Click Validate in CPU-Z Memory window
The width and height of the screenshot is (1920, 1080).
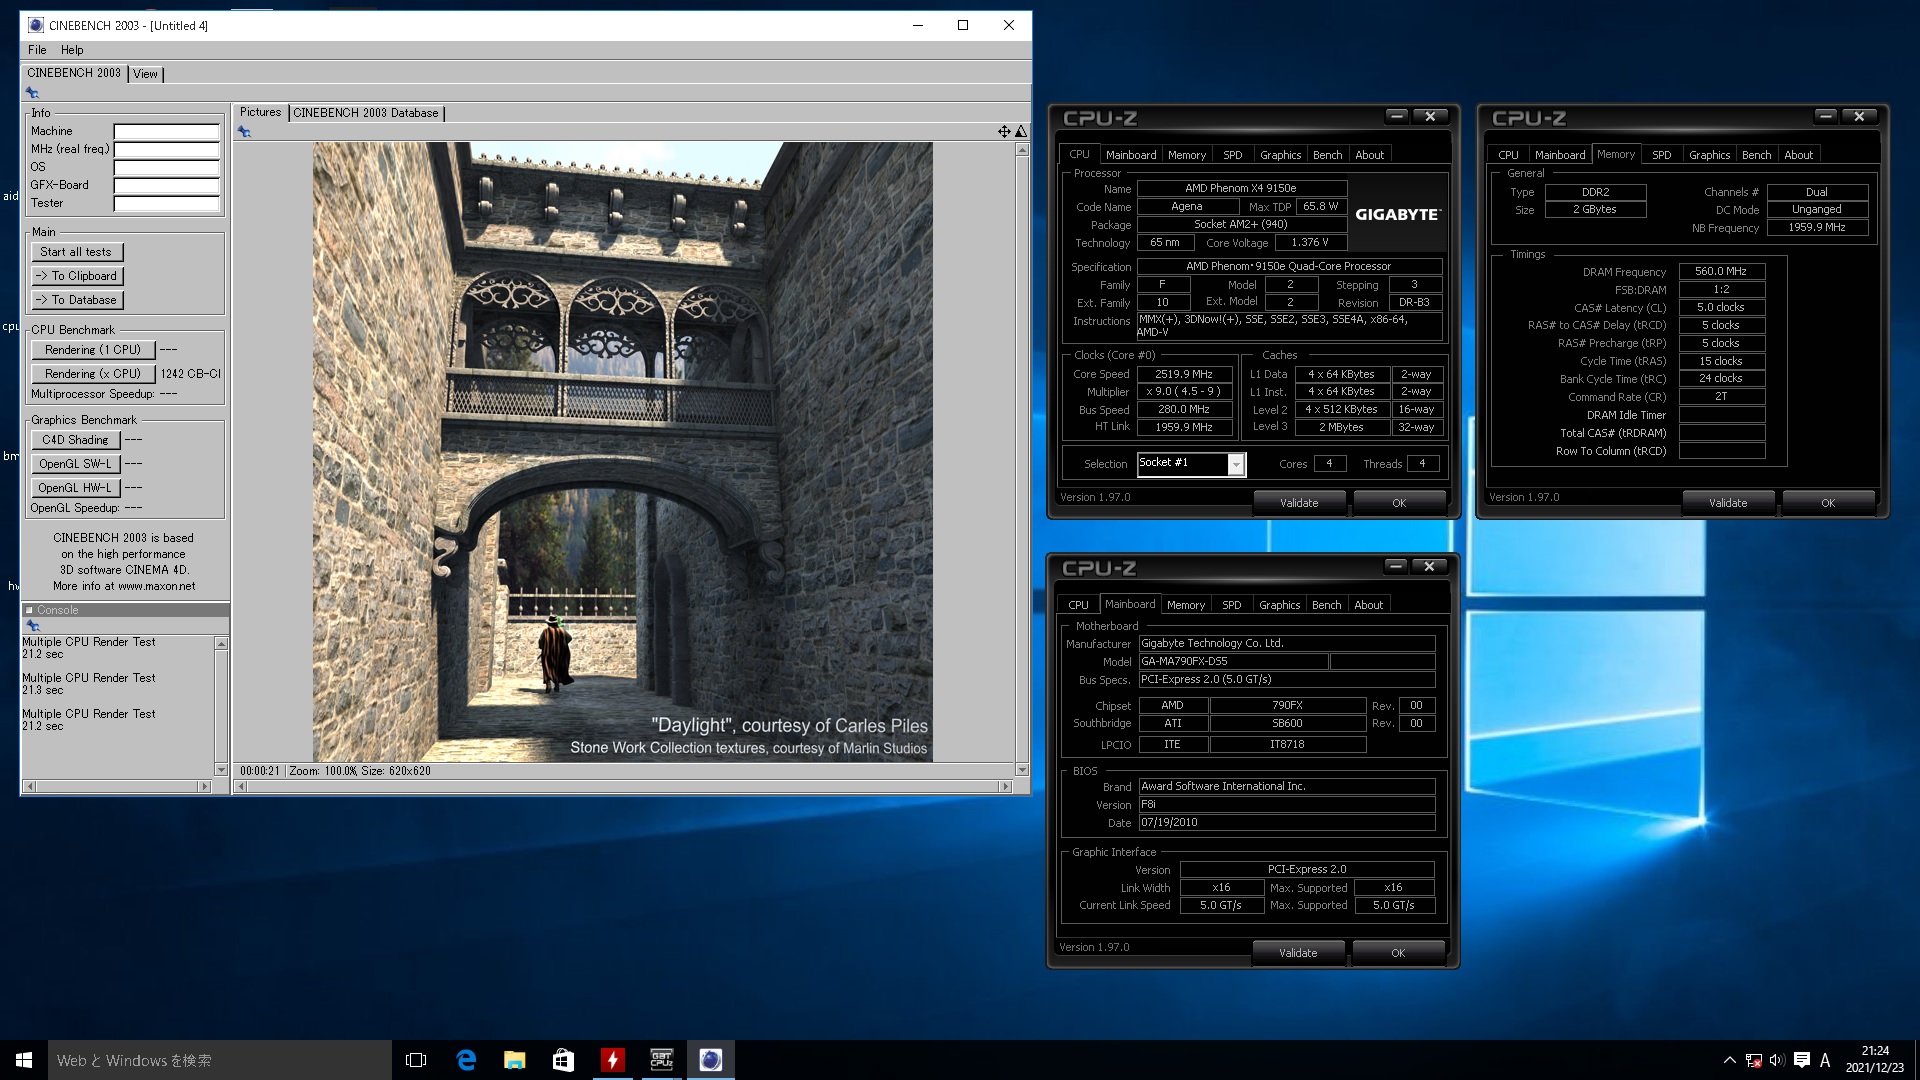click(x=1728, y=503)
